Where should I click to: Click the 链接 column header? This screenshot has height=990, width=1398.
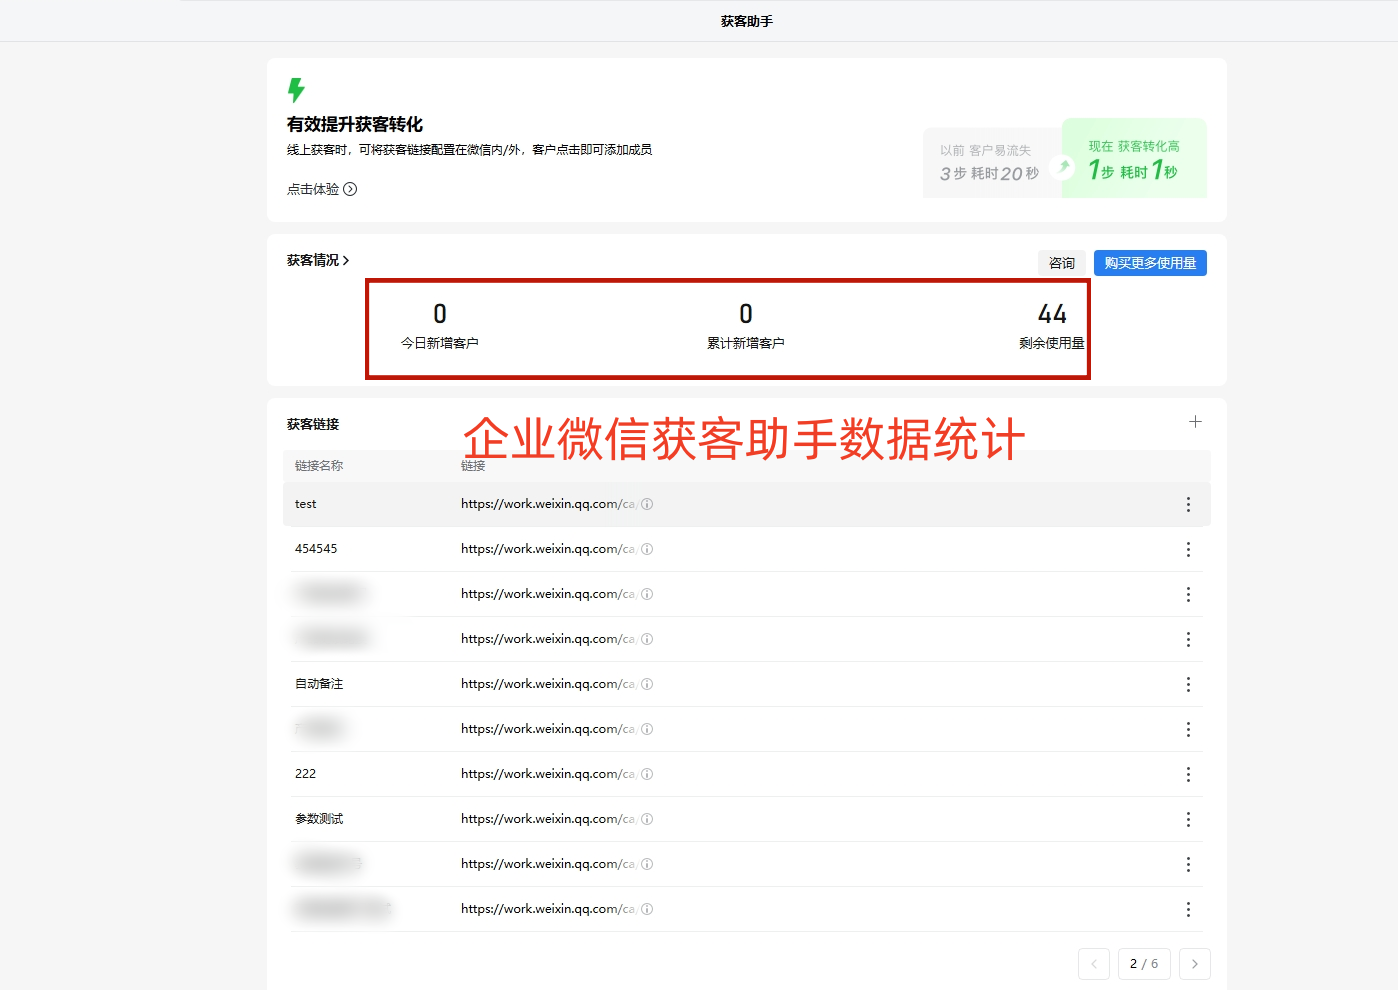click(473, 466)
